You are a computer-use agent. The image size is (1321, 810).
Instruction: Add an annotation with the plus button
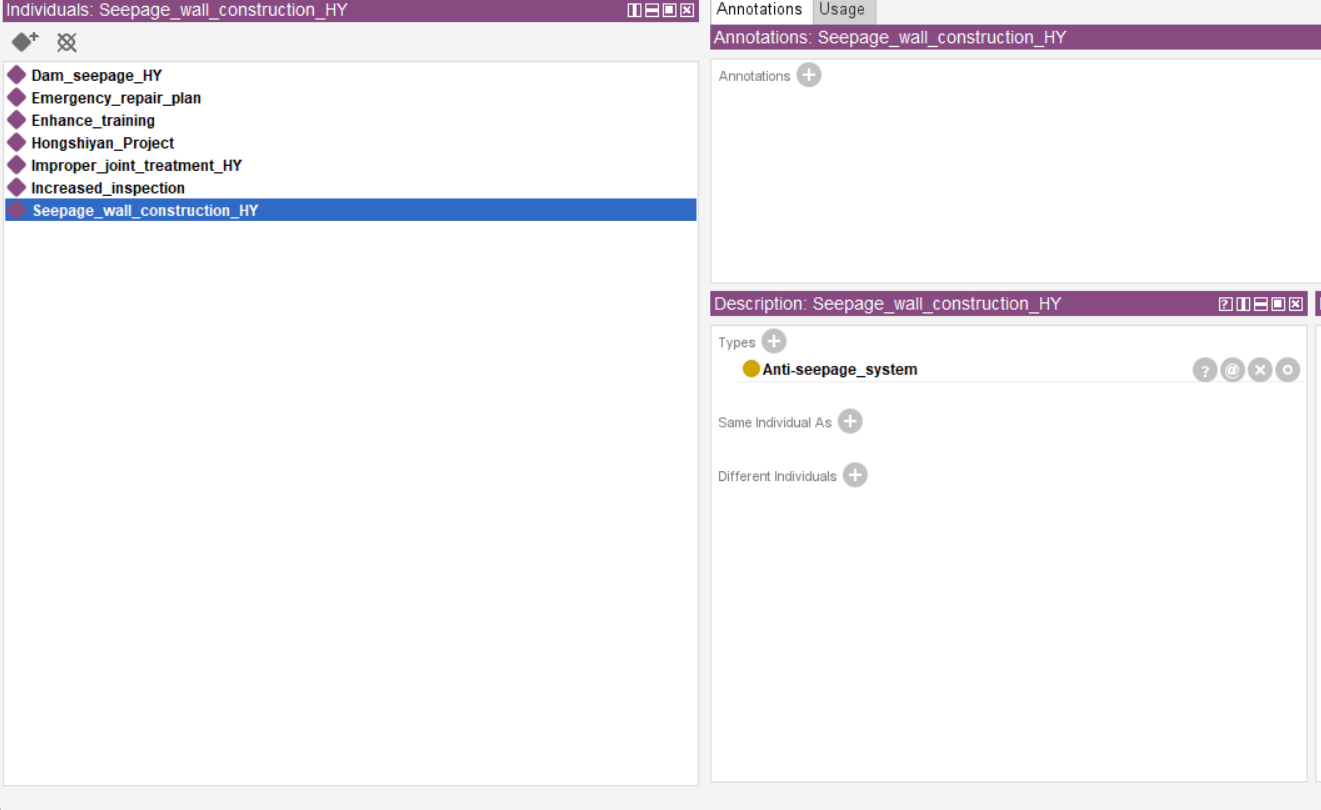(809, 75)
